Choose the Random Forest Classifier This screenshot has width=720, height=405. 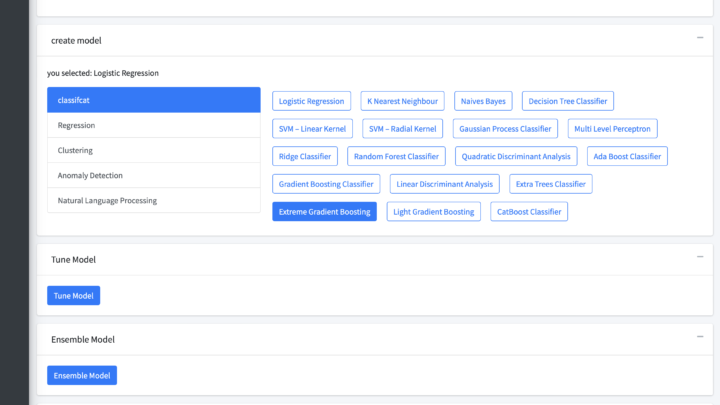[x=396, y=156]
